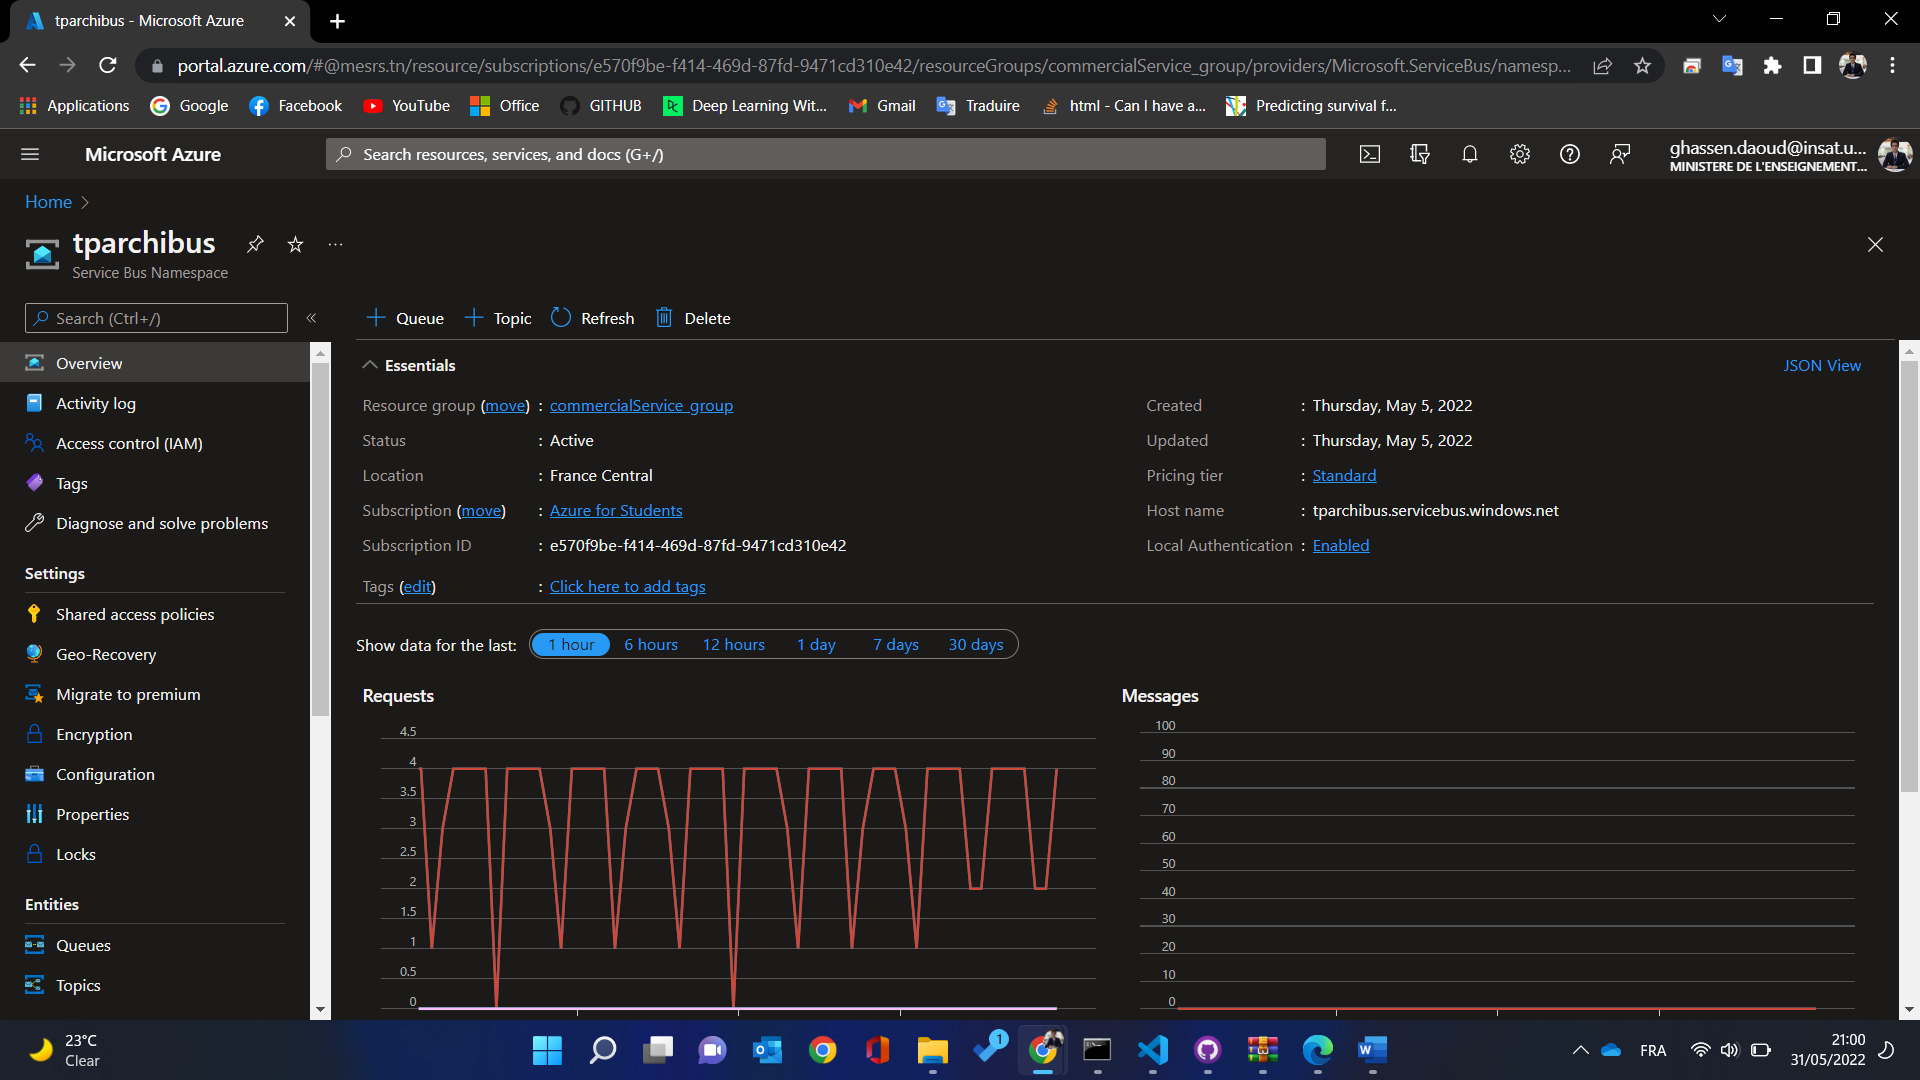The image size is (1920, 1080).
Task: Select 1 hour time range
Action: tap(571, 645)
